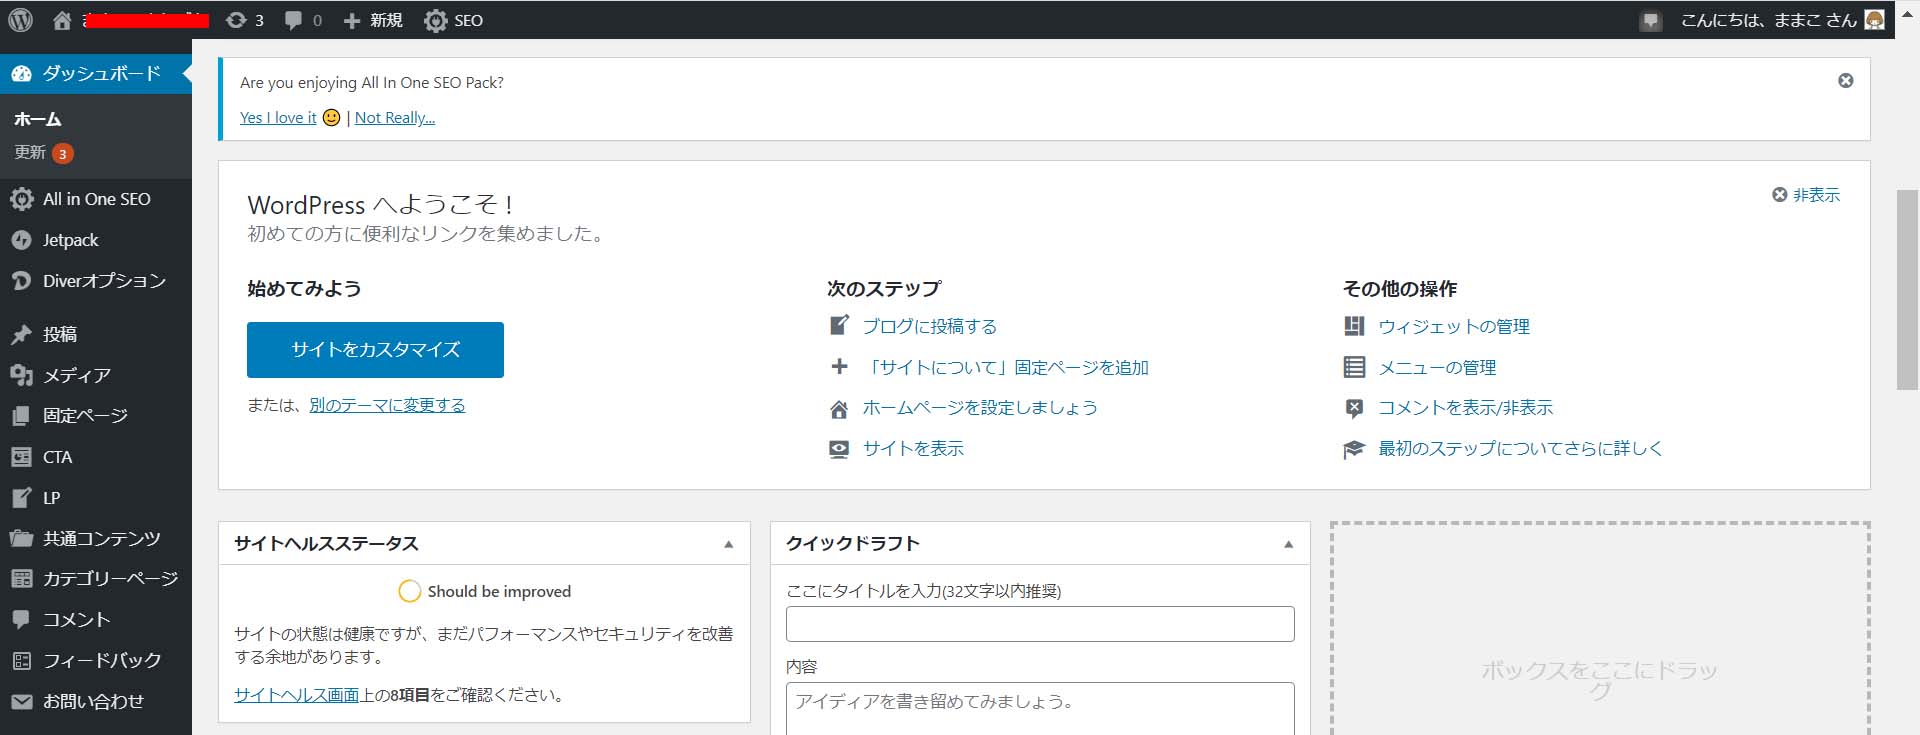Click the サイトをカスタマイズ button

point(375,350)
